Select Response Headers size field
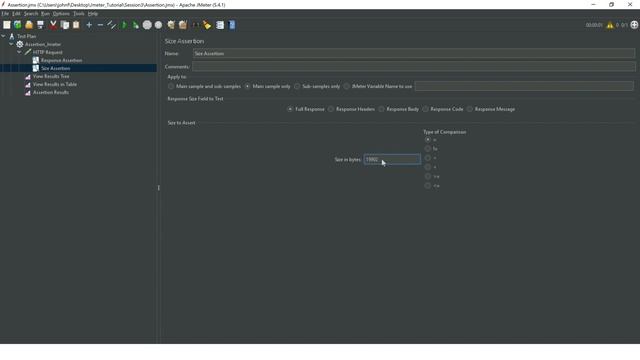Viewport: 640px width, 360px height. [x=331, y=109]
